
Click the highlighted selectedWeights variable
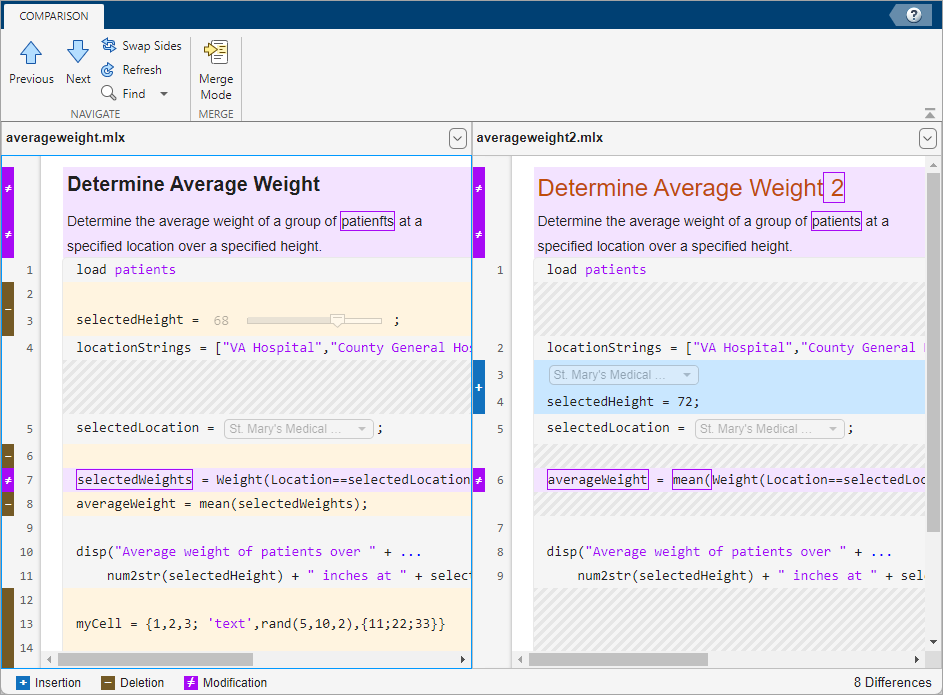(x=134, y=480)
